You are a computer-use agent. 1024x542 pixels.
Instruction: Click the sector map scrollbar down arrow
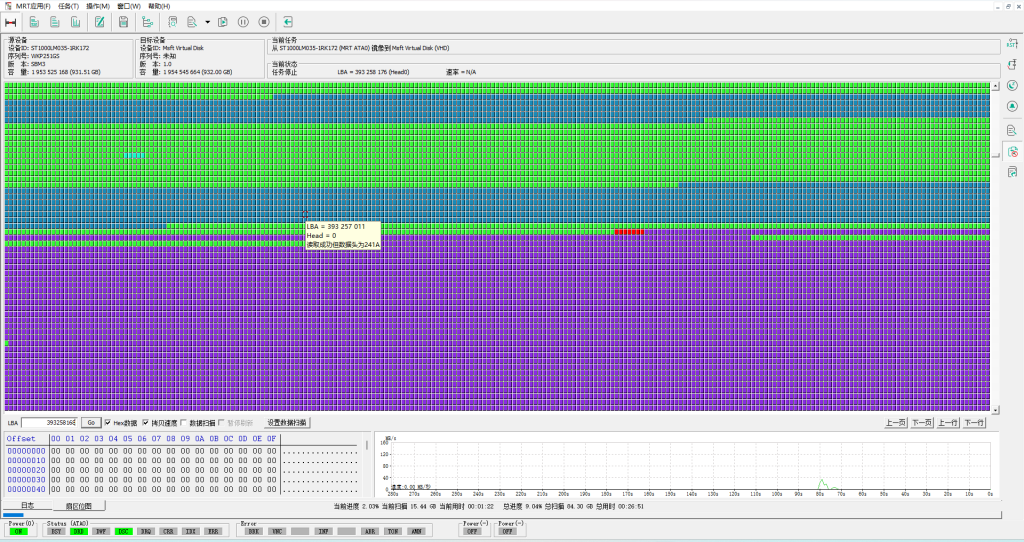click(x=995, y=409)
